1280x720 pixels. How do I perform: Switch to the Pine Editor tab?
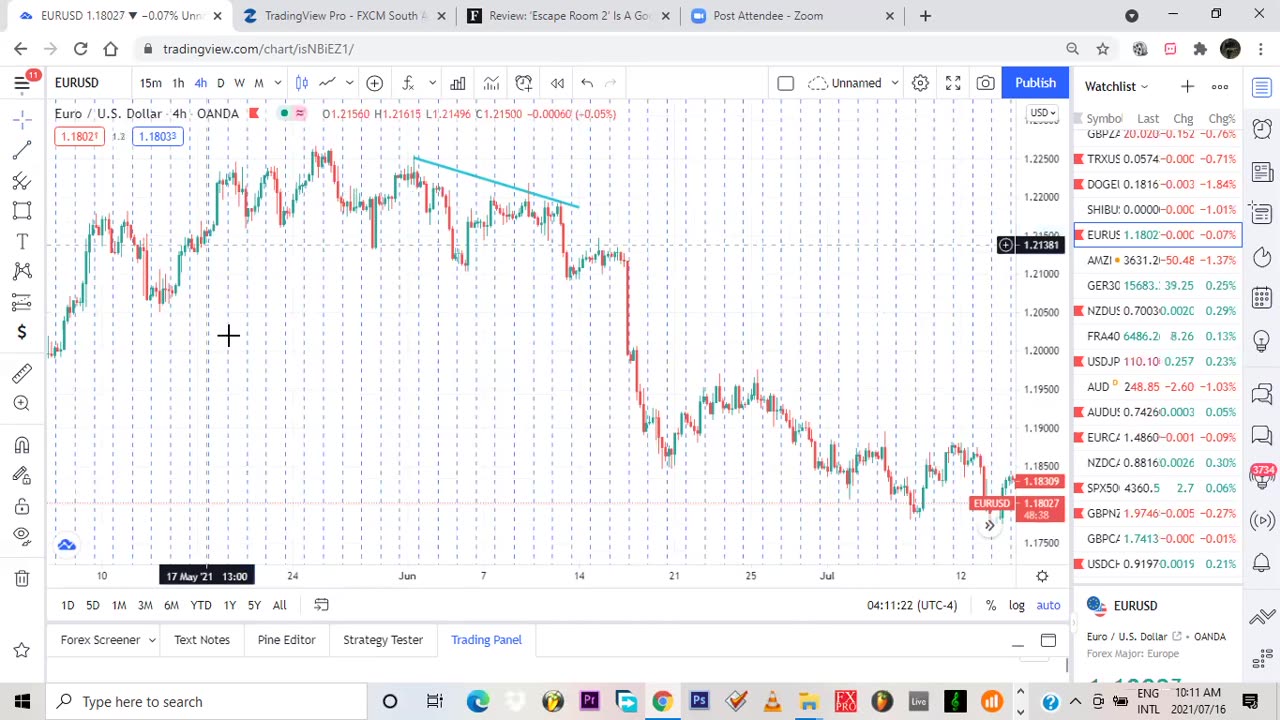(x=286, y=640)
